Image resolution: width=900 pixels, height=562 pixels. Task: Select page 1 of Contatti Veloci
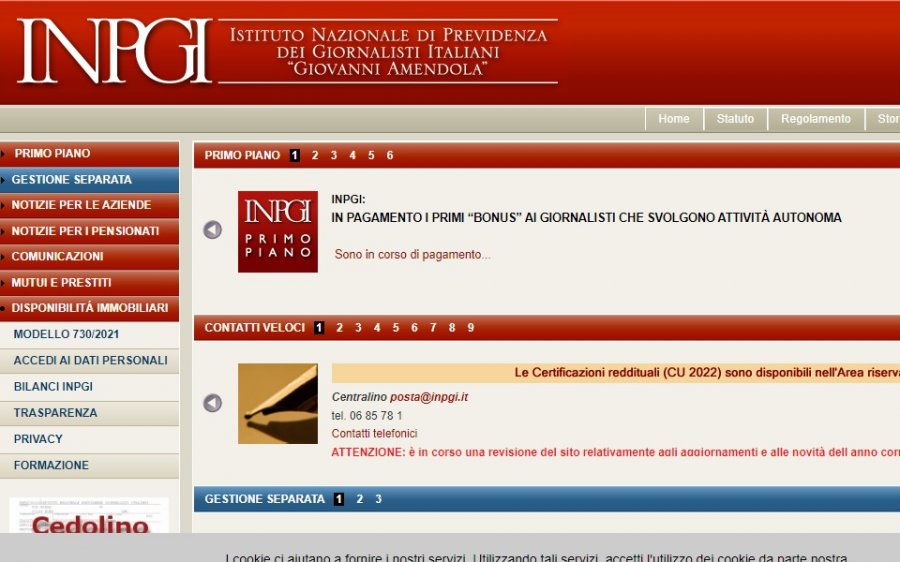pos(319,328)
